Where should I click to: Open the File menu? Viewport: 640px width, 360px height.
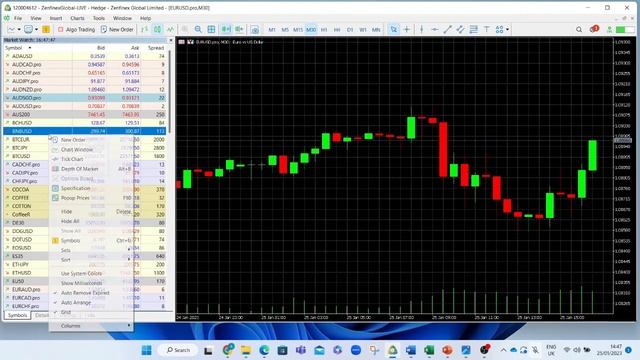pyautogui.click(x=18, y=18)
